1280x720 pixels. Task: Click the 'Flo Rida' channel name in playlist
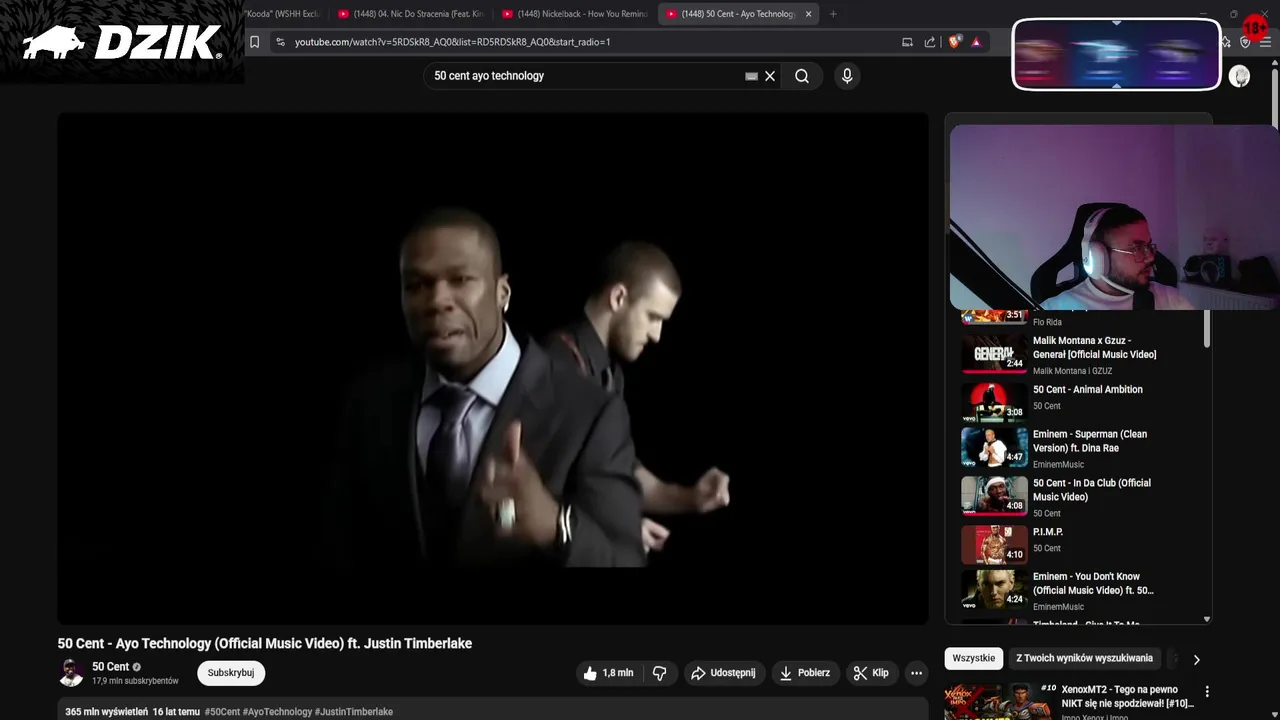tap(1047, 322)
